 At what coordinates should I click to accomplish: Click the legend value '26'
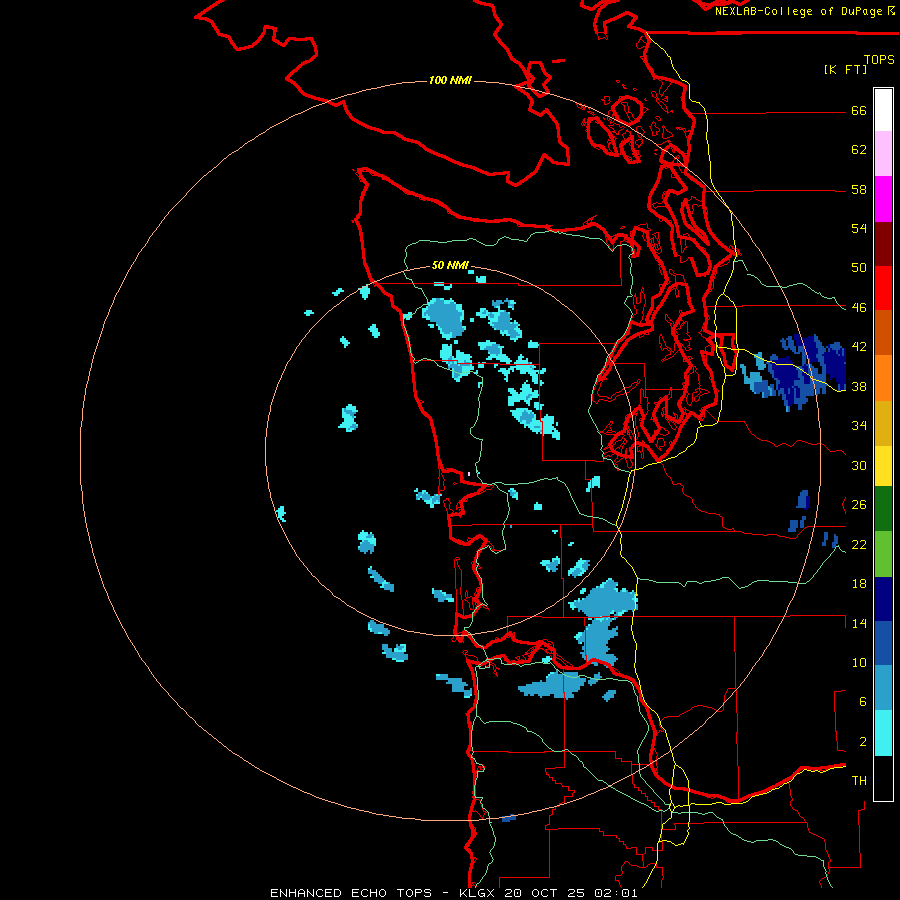click(x=859, y=505)
